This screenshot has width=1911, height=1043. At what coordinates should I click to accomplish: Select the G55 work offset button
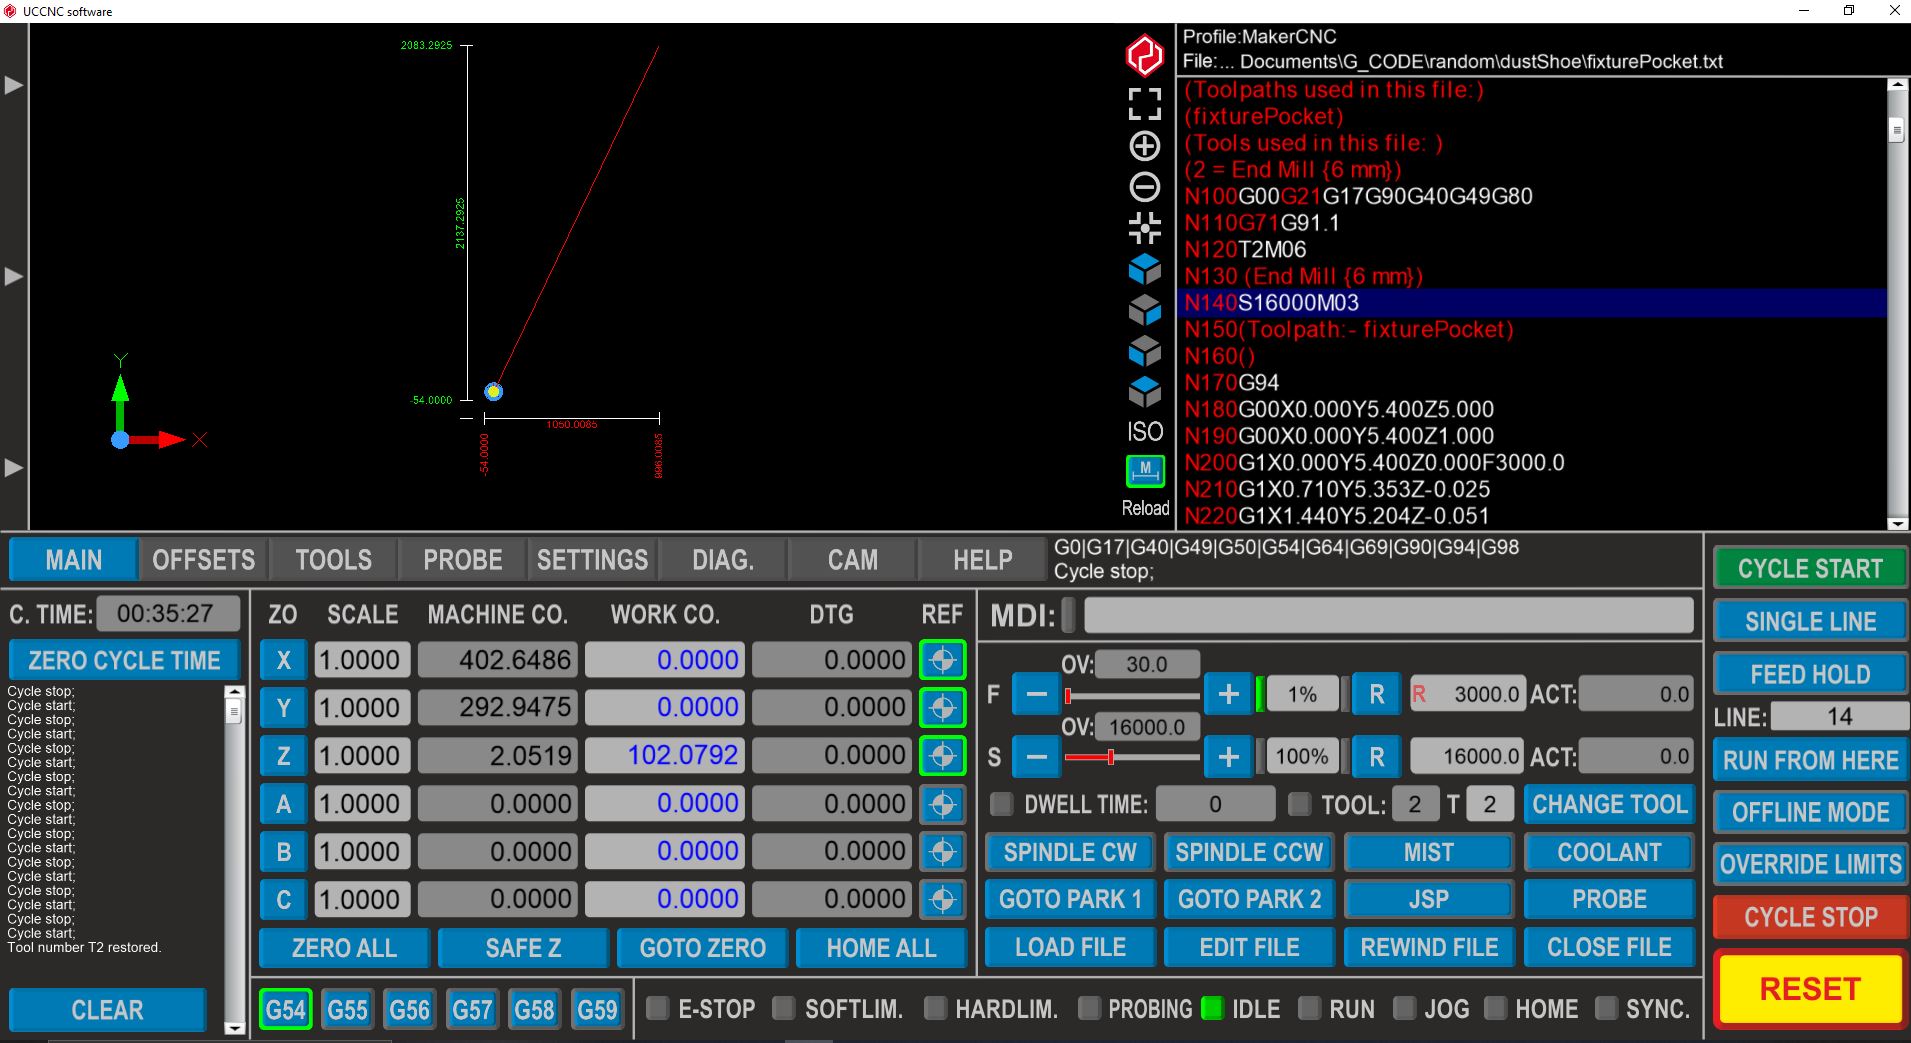click(x=347, y=1010)
